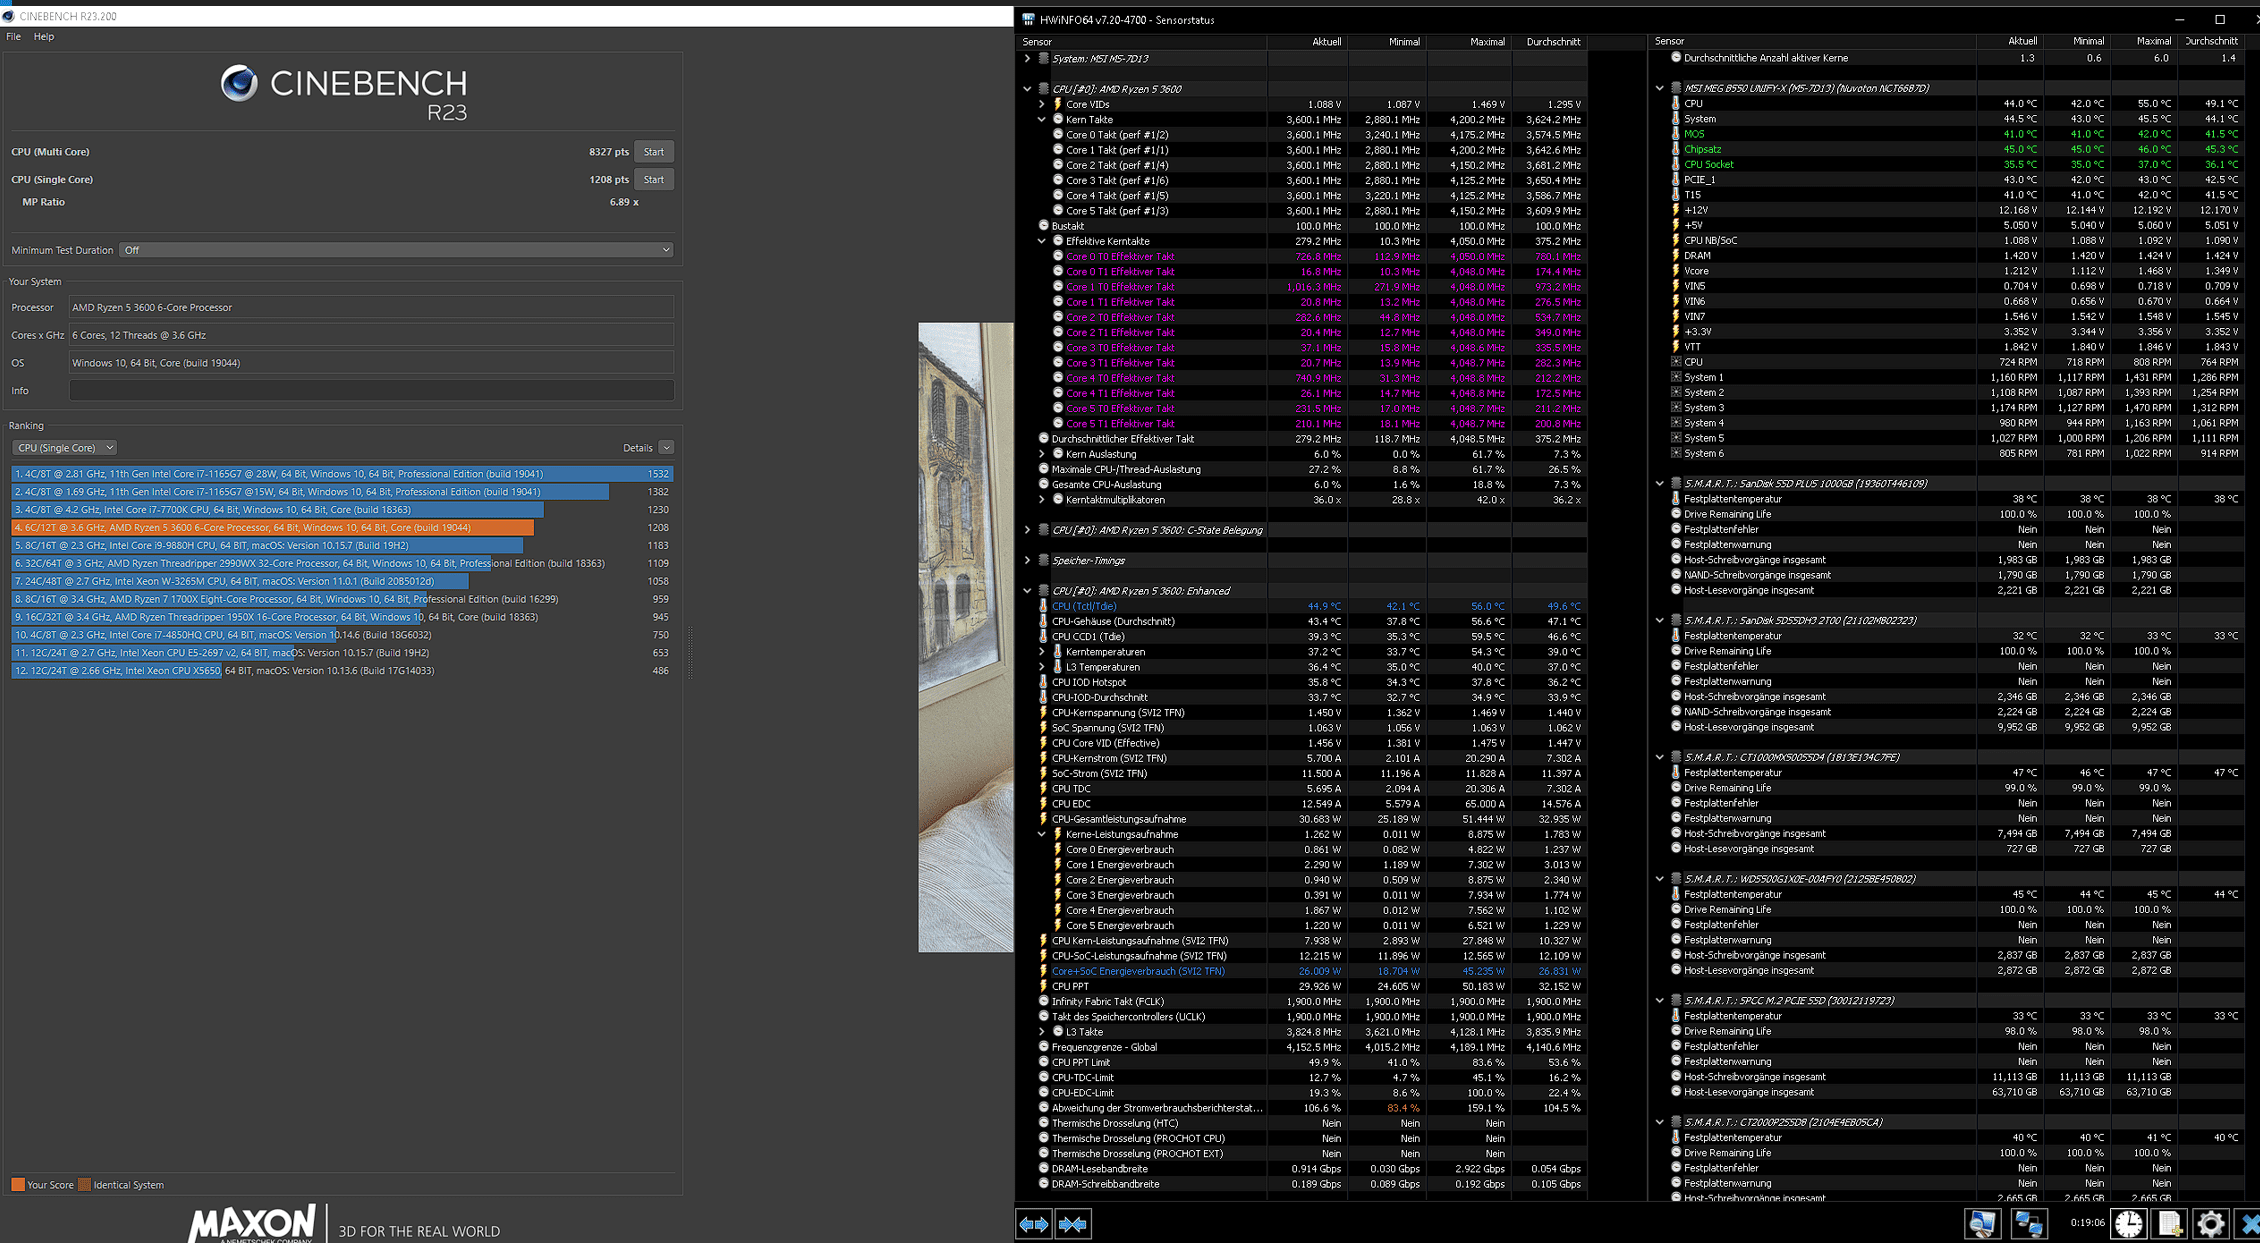Click the circle icon beside DRAM-Lesebandbreite
The image size is (2260, 1243).
(x=1043, y=1168)
